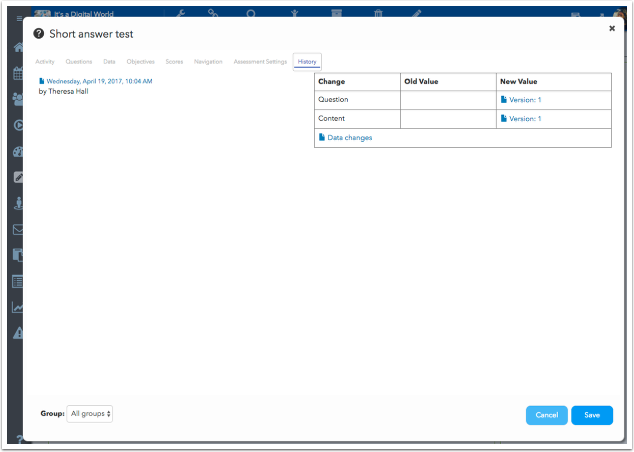Close the Short answer test dialog
Screen dimensions: 634x452
(612, 28)
